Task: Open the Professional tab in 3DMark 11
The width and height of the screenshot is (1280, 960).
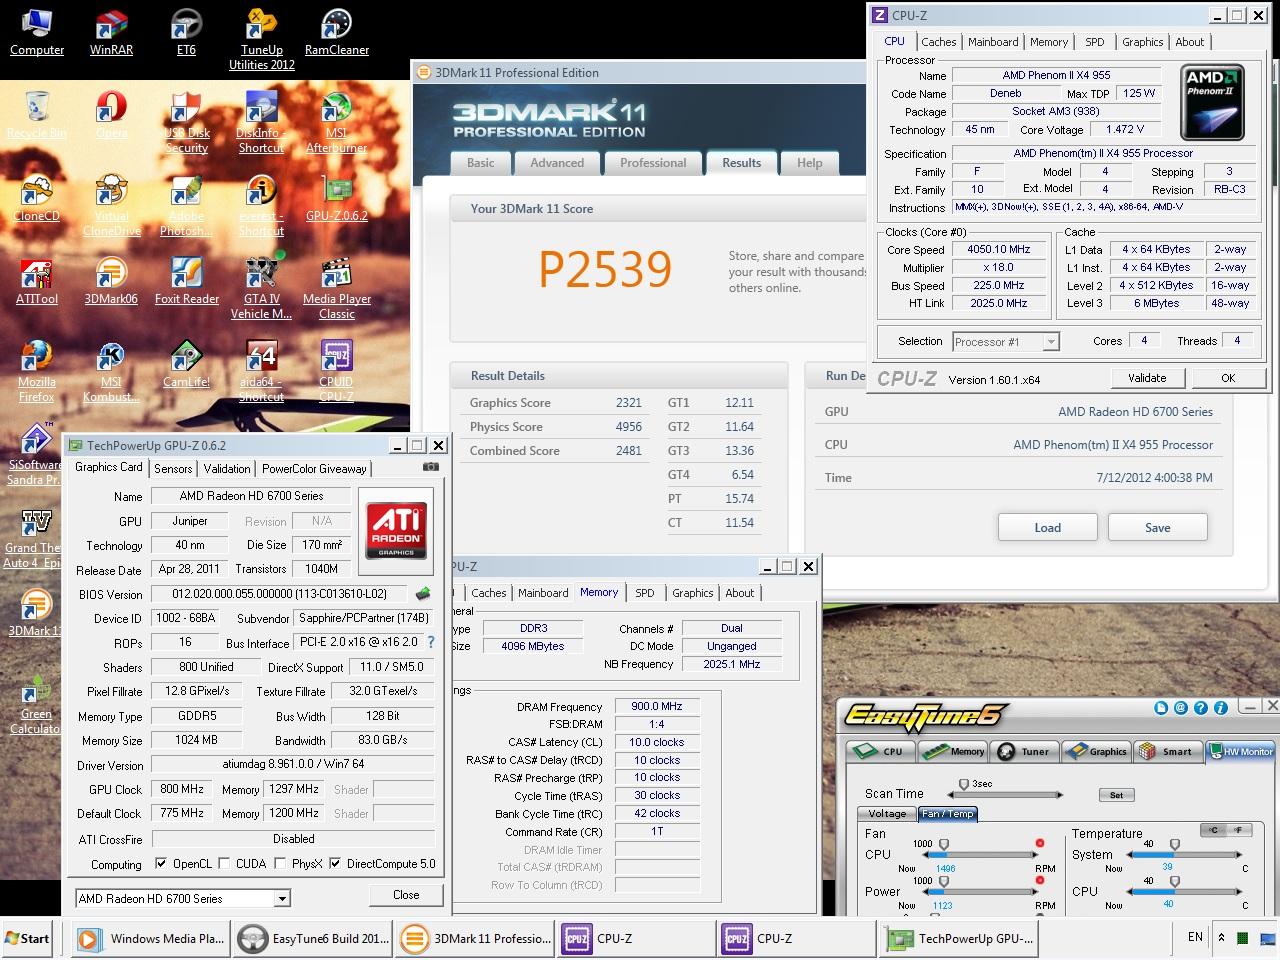Action: pyautogui.click(x=653, y=163)
